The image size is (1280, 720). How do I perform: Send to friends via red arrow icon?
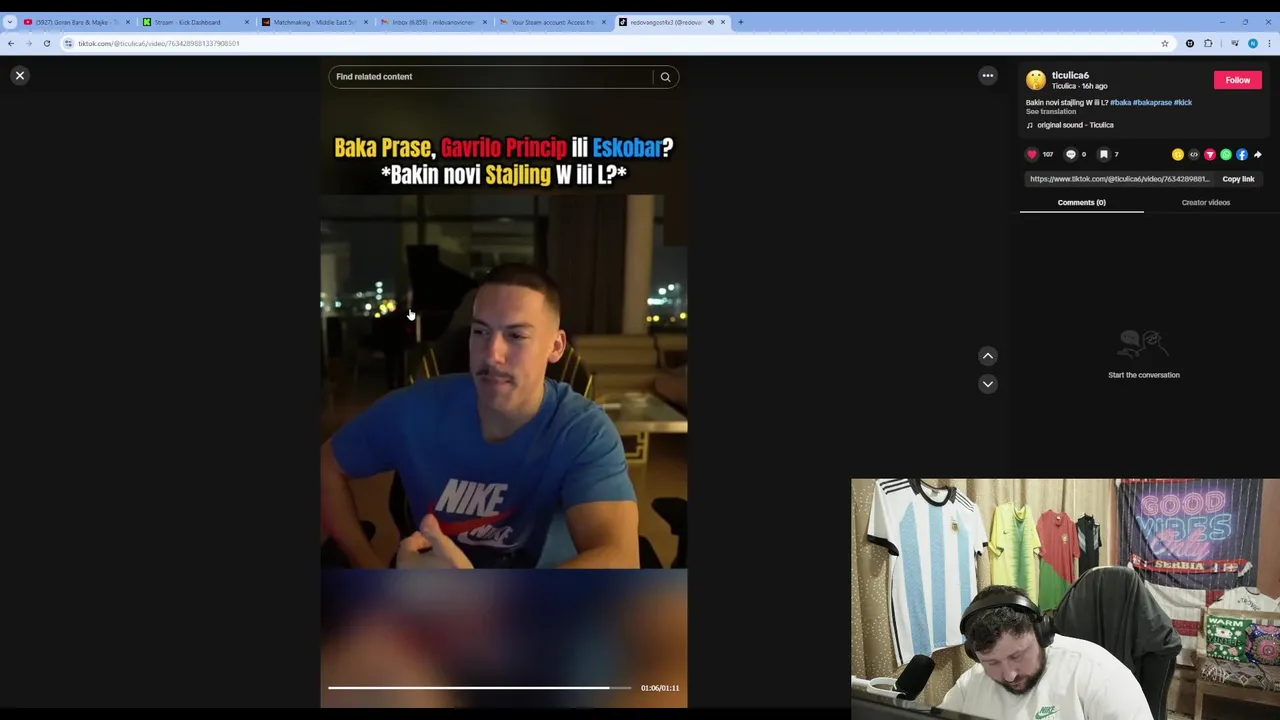[x=1209, y=155]
